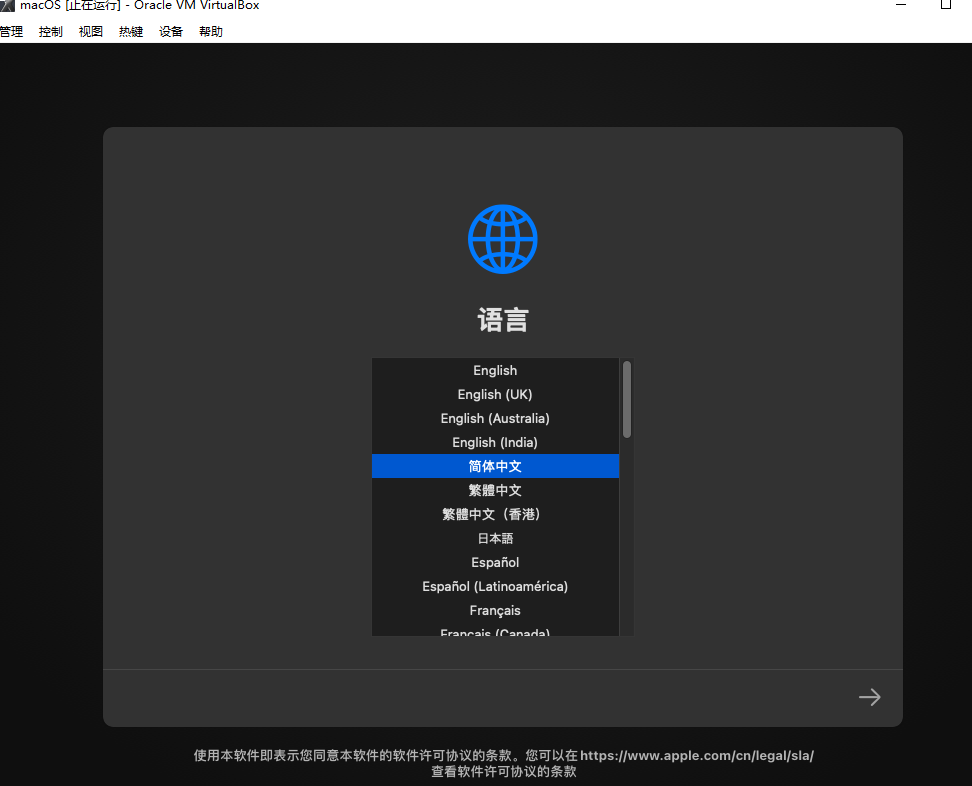Screen dimensions: 972x786
Task: Open the 设备 menu
Action: (x=171, y=32)
